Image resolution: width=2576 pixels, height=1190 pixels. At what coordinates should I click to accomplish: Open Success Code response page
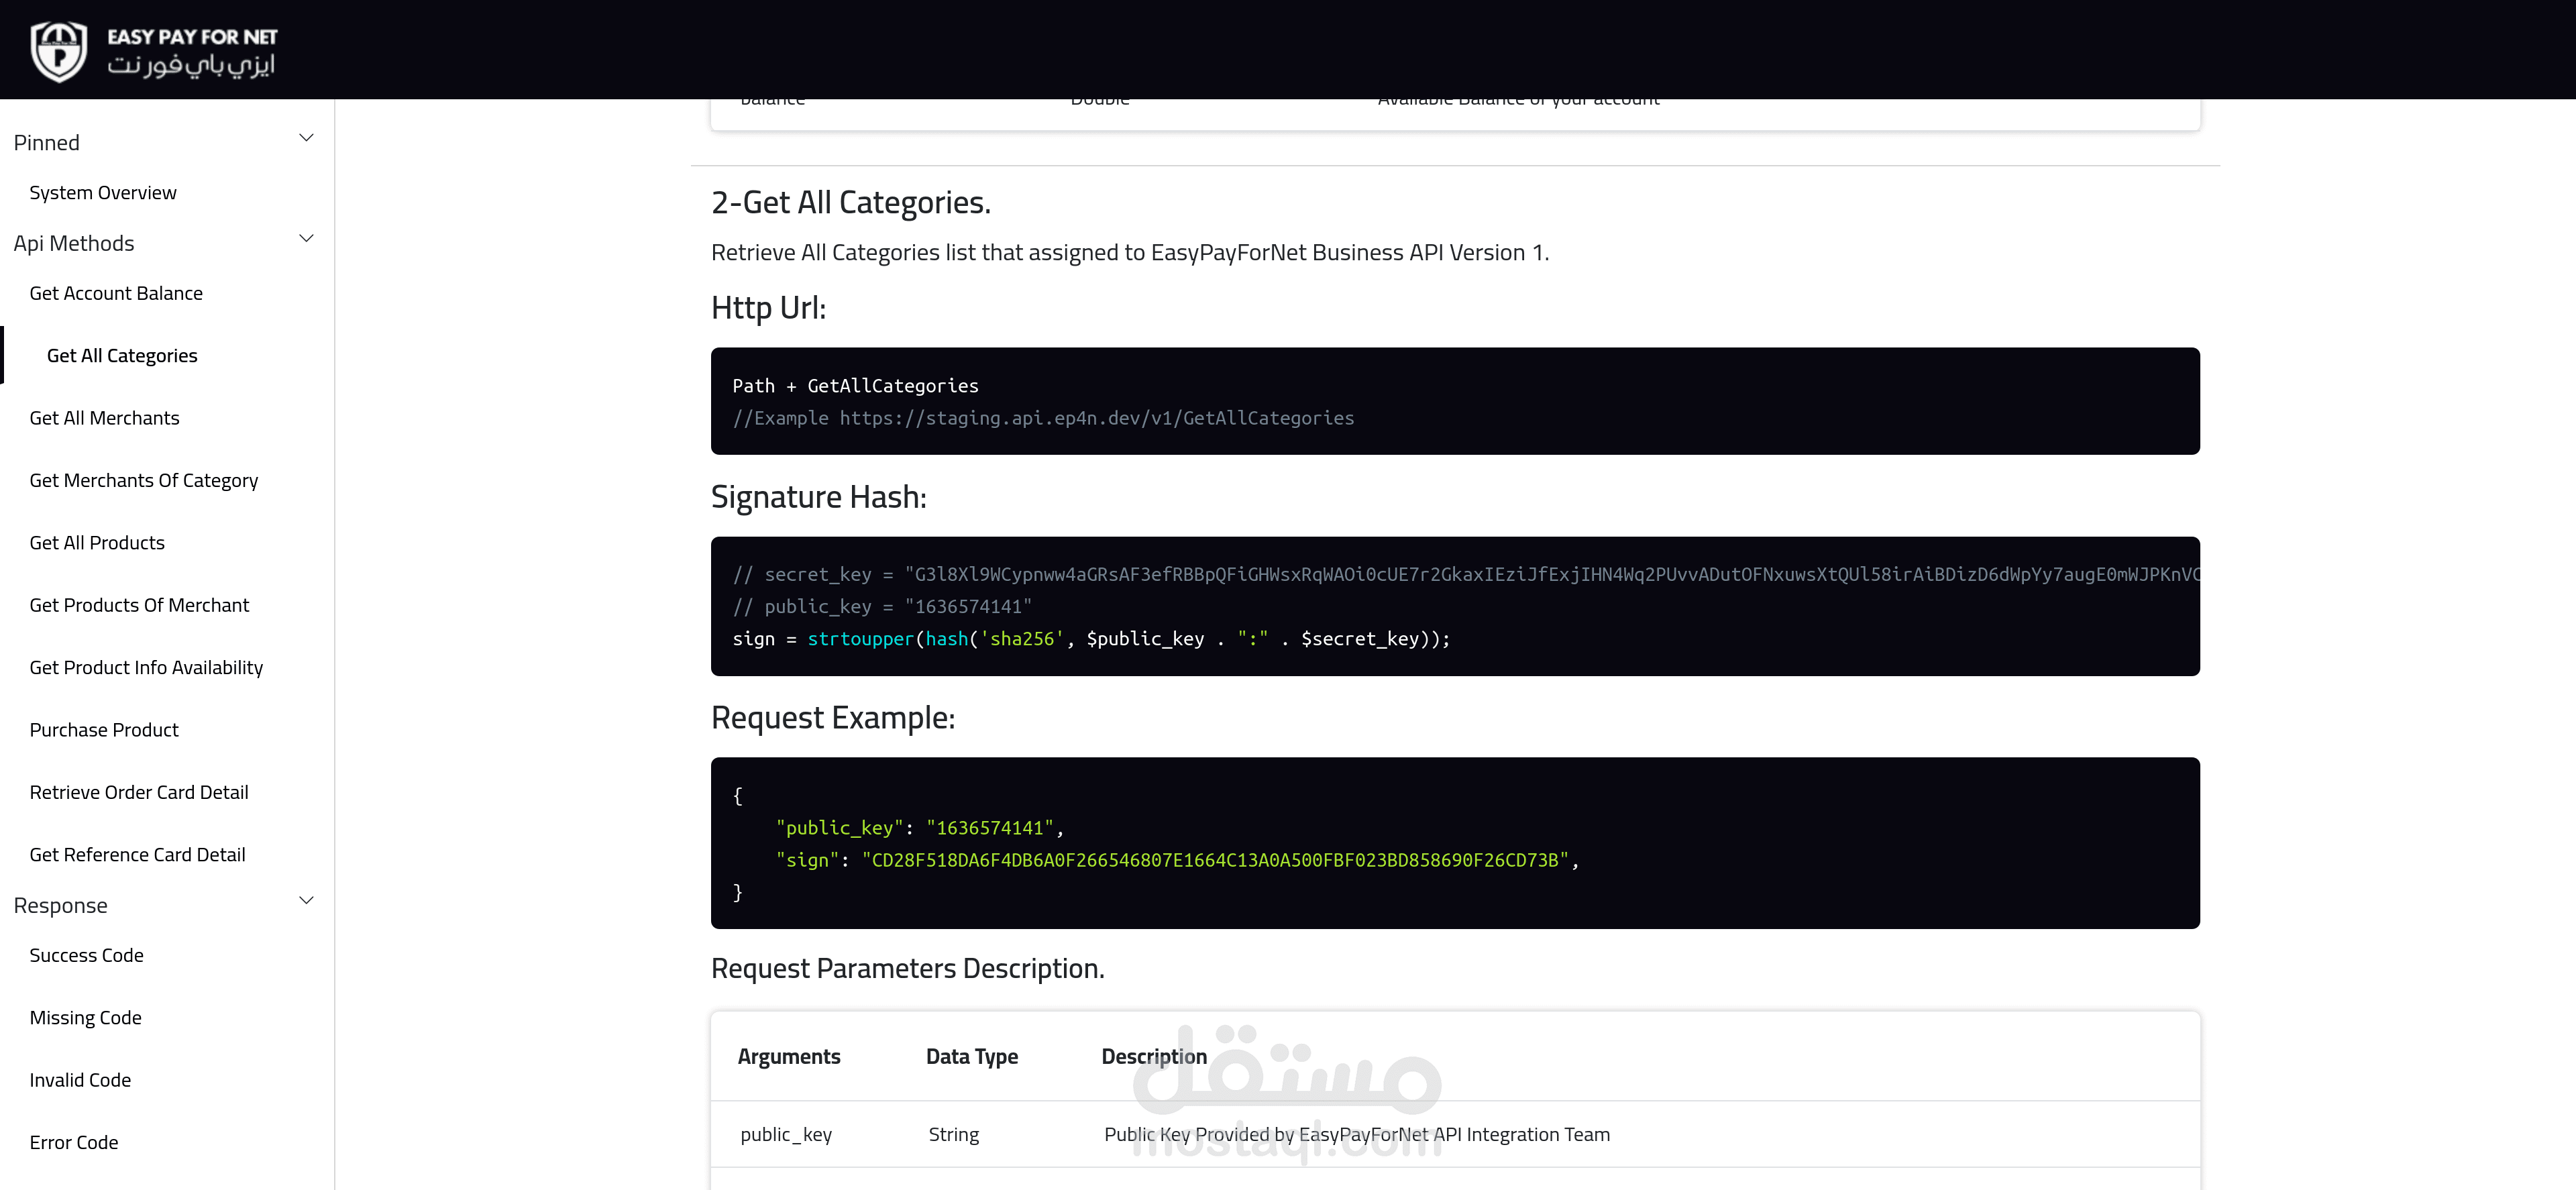tap(86, 955)
